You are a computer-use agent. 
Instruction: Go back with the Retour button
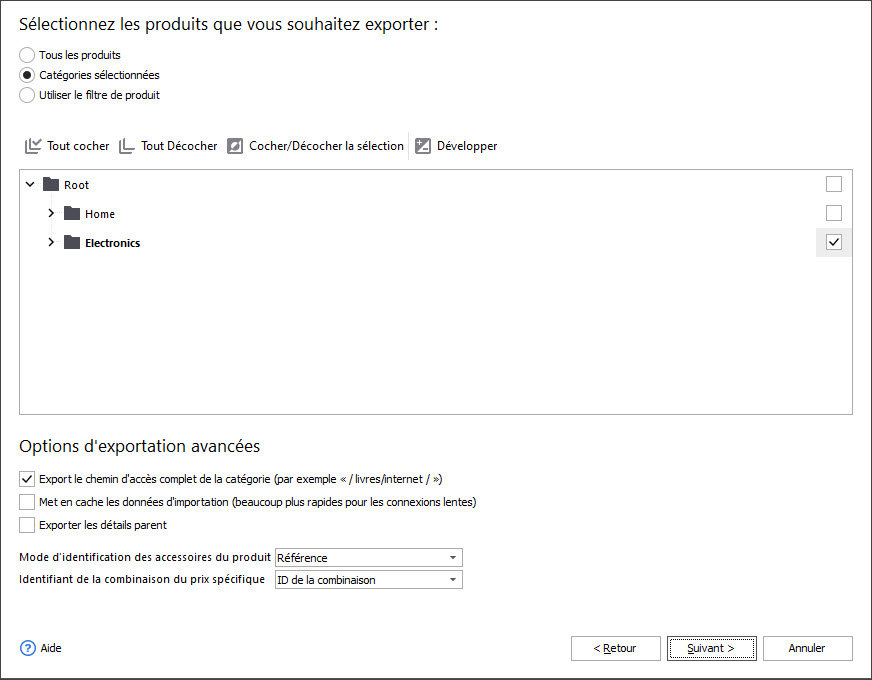(616, 648)
